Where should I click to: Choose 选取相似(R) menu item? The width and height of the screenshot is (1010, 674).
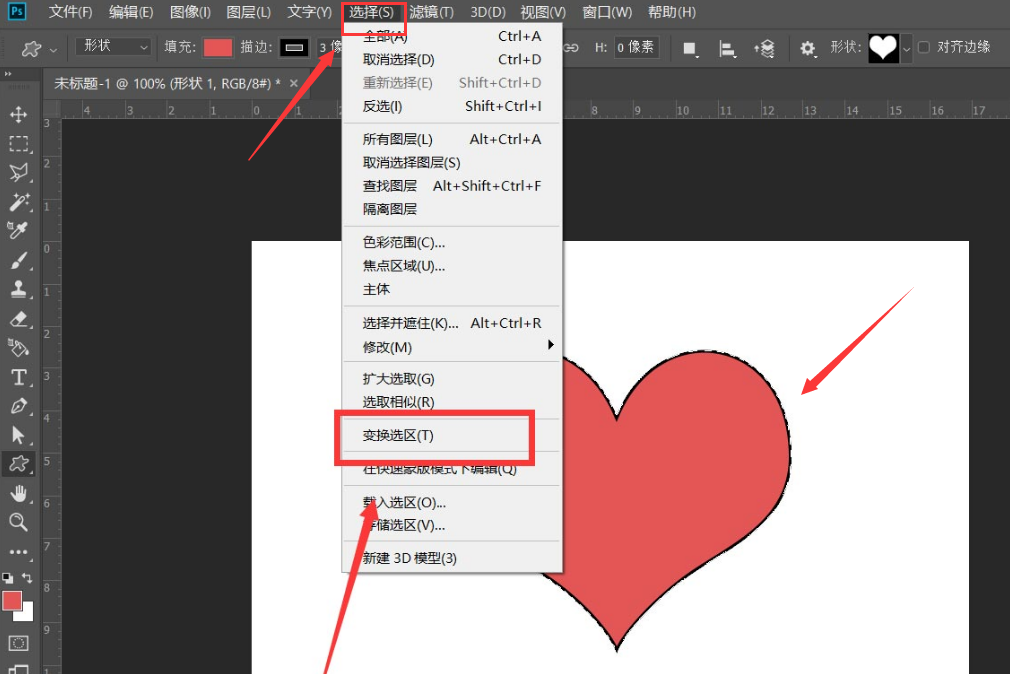point(452,402)
